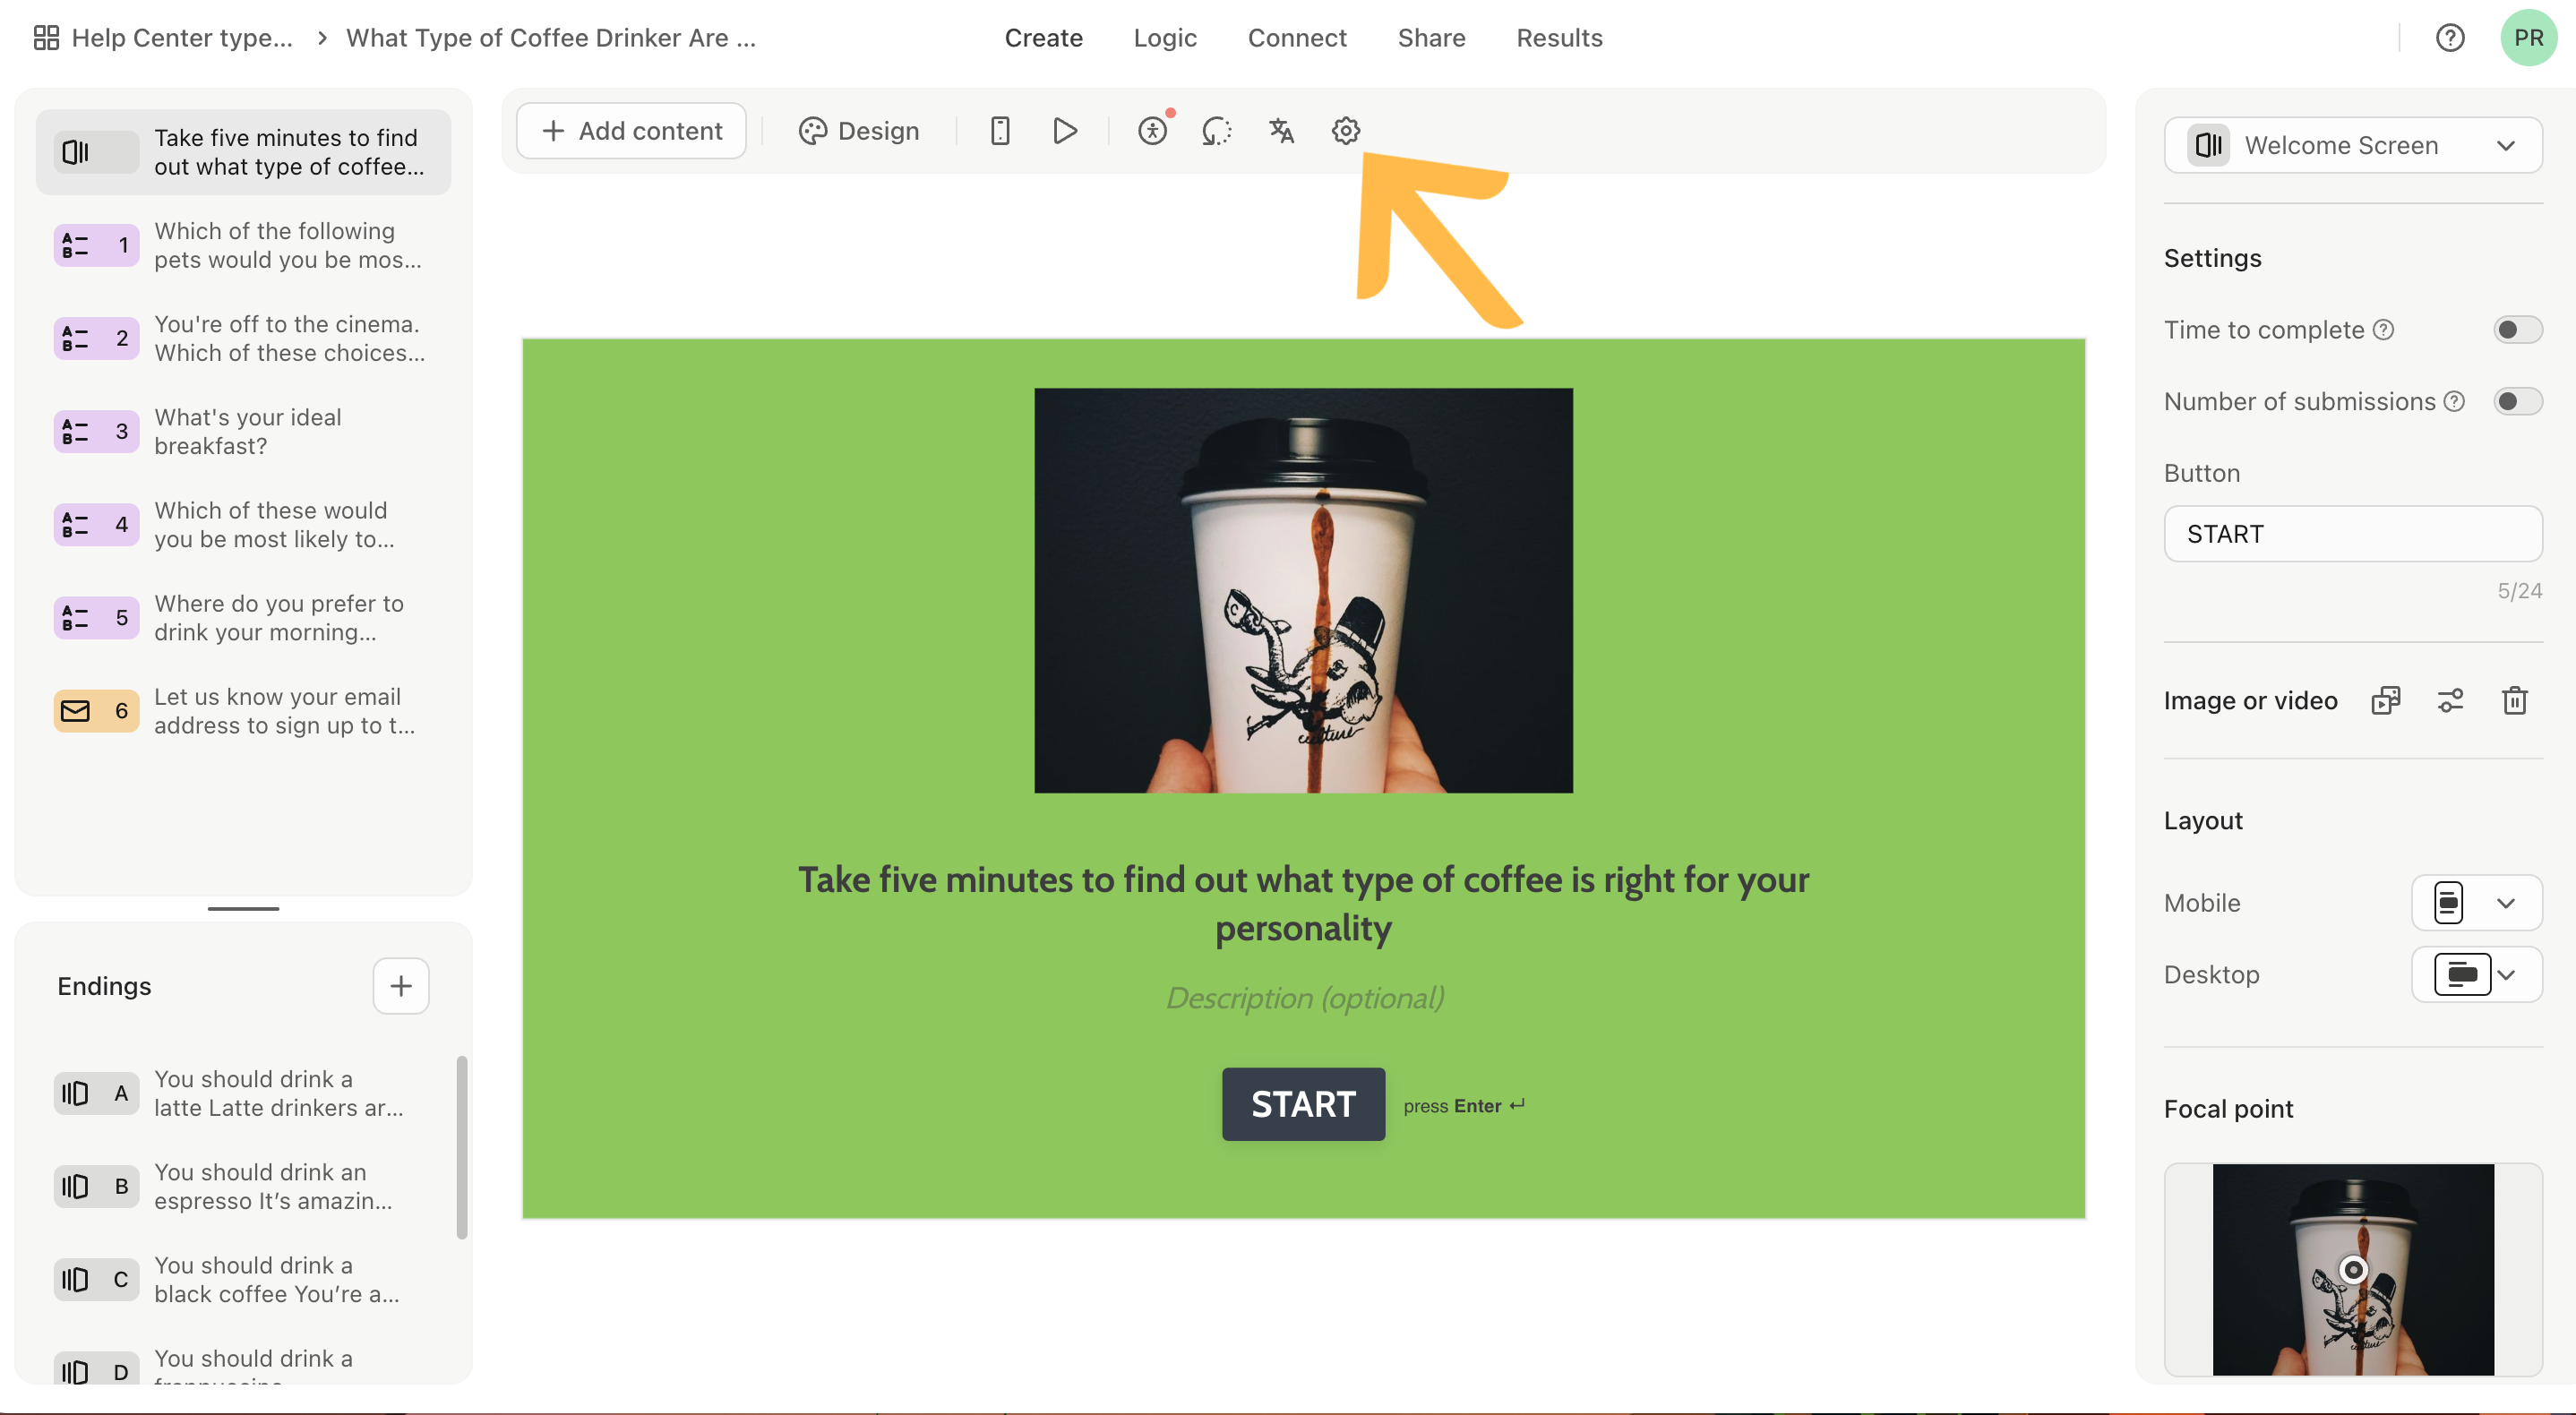Open the Mobile layout dropdown
This screenshot has height=1415, width=2576.
coord(2477,903)
